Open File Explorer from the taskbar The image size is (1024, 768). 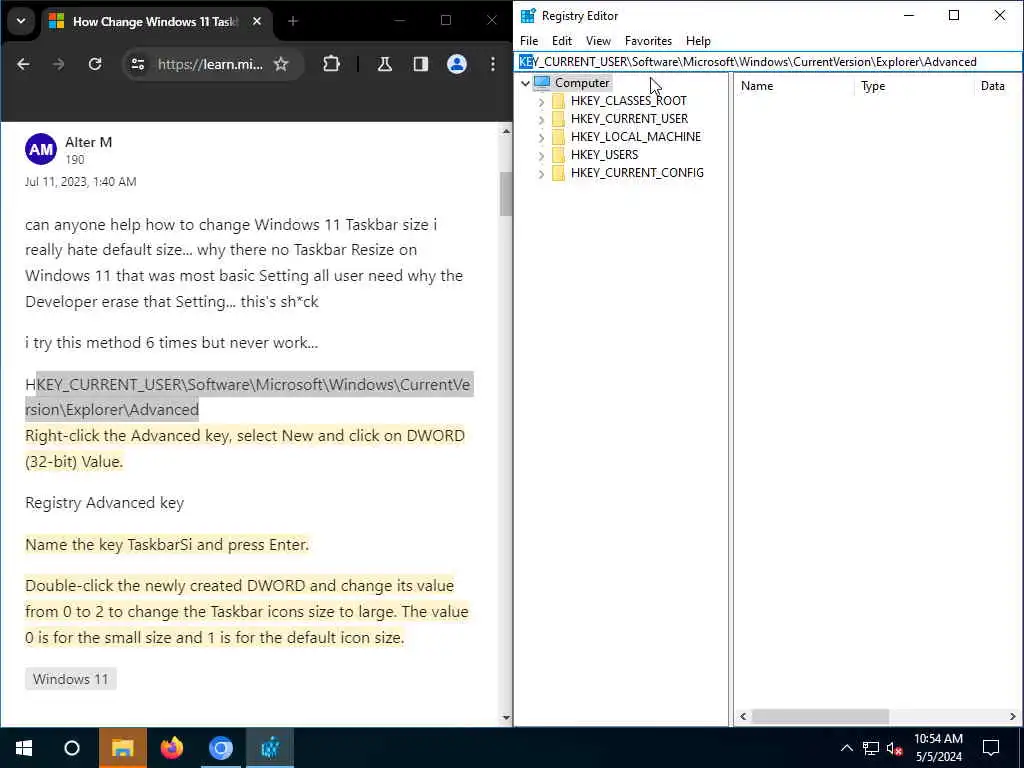[123, 748]
